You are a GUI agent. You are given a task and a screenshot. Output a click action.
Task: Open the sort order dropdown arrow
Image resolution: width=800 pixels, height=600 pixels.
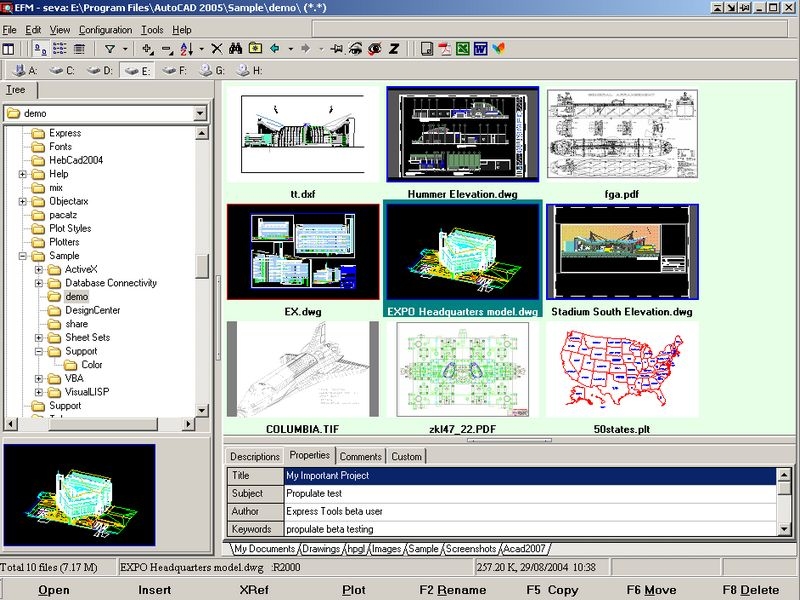[202, 49]
